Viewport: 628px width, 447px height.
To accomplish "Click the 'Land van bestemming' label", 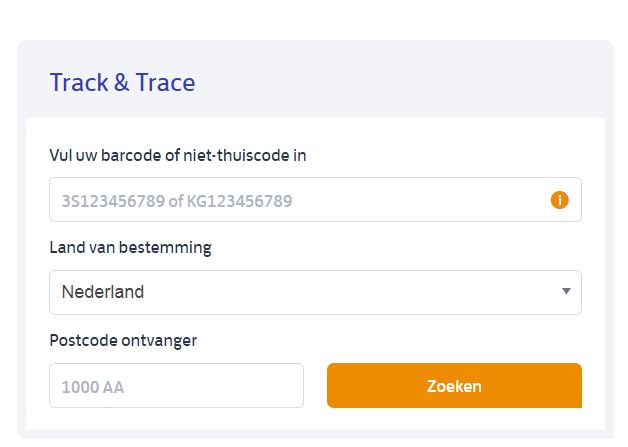I will pyautogui.click(x=130, y=247).
